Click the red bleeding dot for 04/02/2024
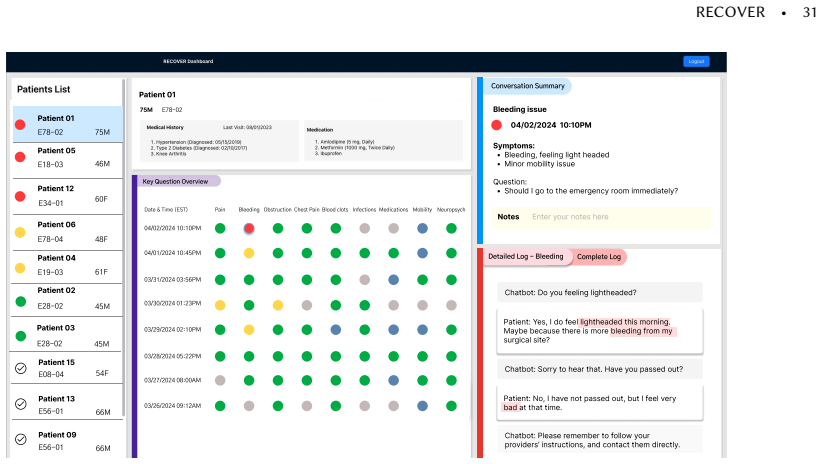822x464 pixels. click(x=249, y=228)
